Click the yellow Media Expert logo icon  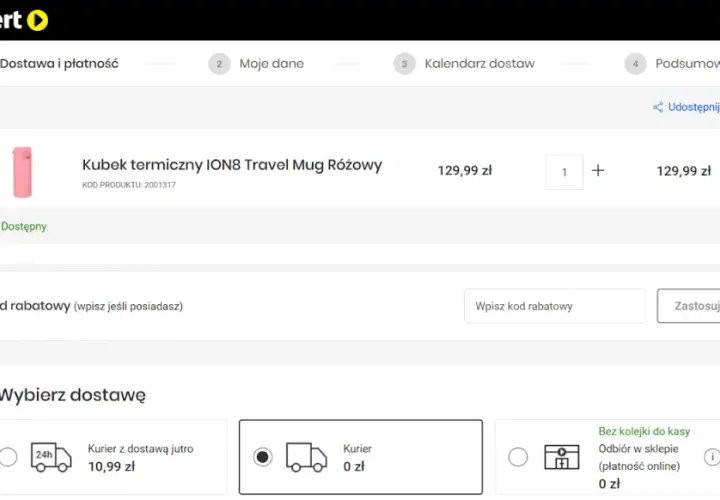(37, 20)
